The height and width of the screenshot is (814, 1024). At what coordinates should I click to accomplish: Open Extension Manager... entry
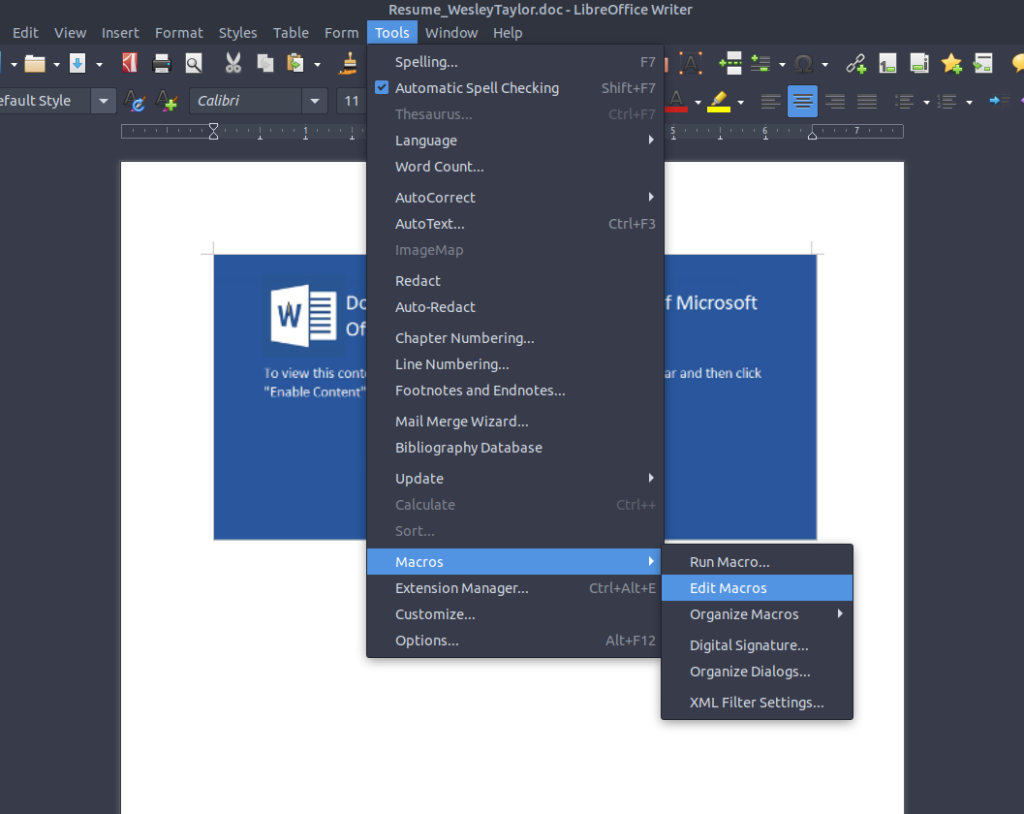click(x=515, y=588)
